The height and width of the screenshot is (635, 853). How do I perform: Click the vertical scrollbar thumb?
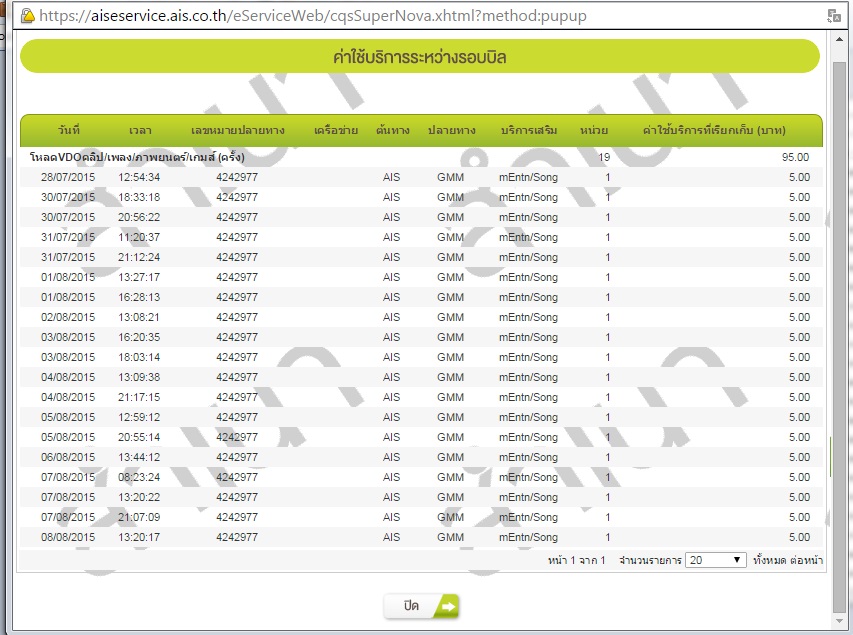839,336
